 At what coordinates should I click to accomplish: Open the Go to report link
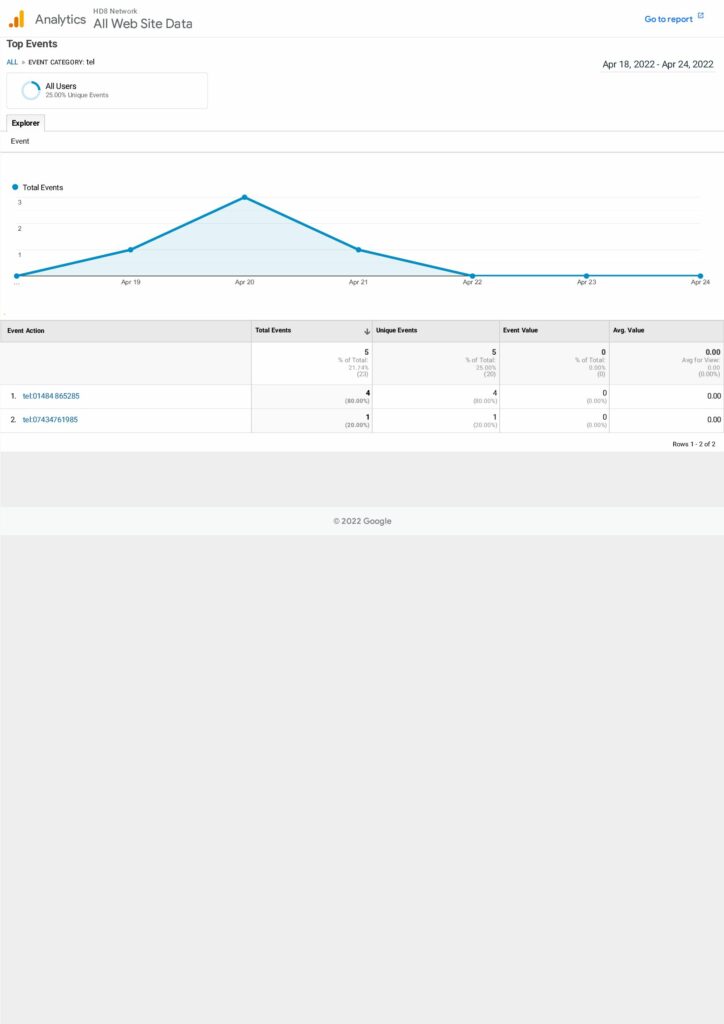[667, 19]
